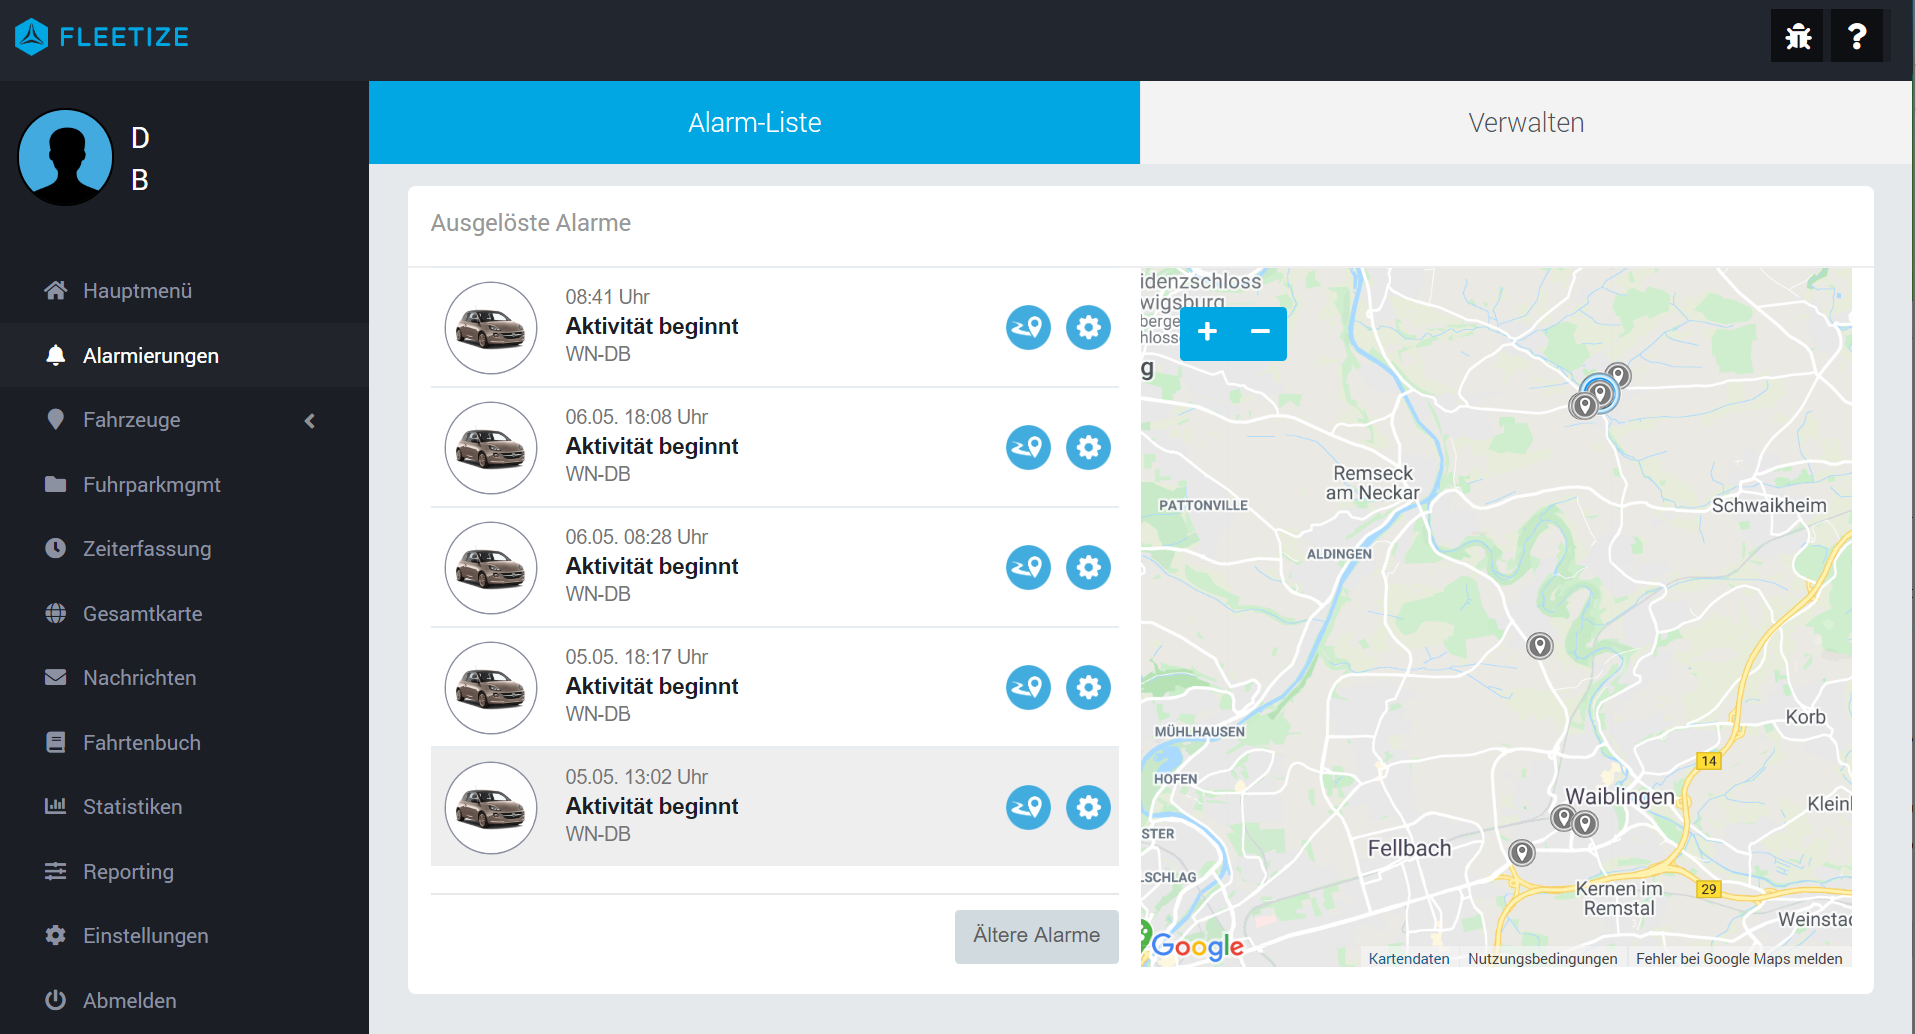The image size is (1916, 1034).
Task: Show route for the 08:41 Uhr alarm
Action: (1028, 327)
